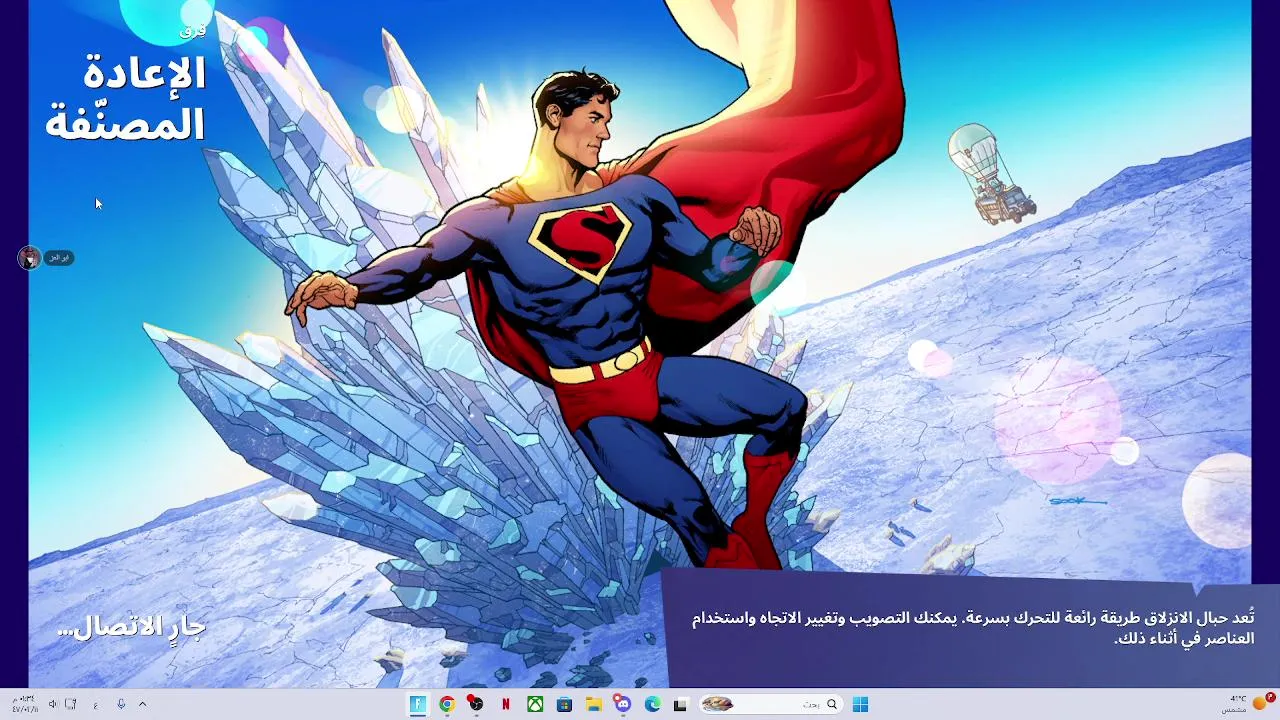Click the 'الإعادة المصنّفة' mode title

pos(126,98)
